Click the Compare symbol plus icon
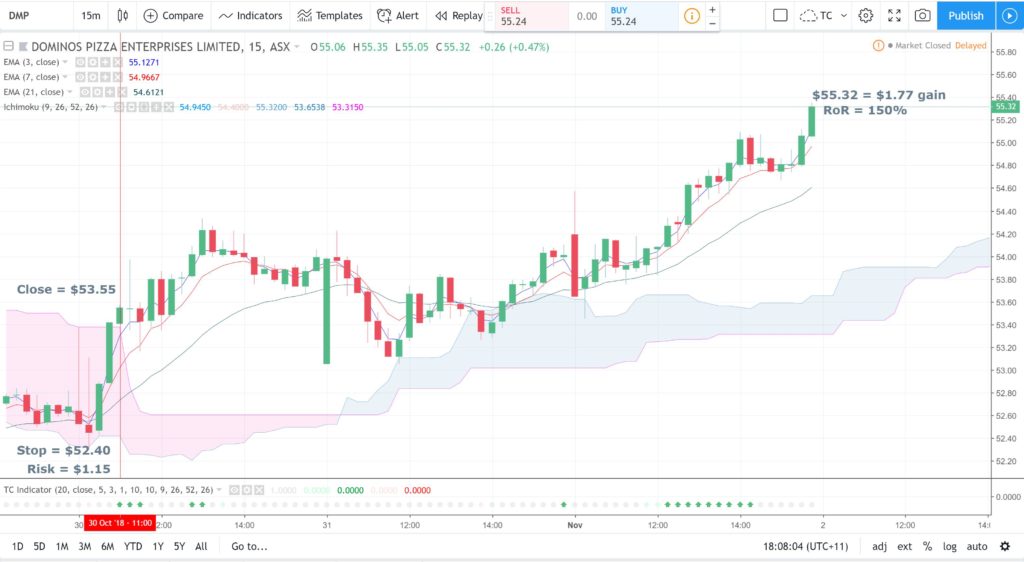This screenshot has width=1024, height=562. pyautogui.click(x=150, y=16)
